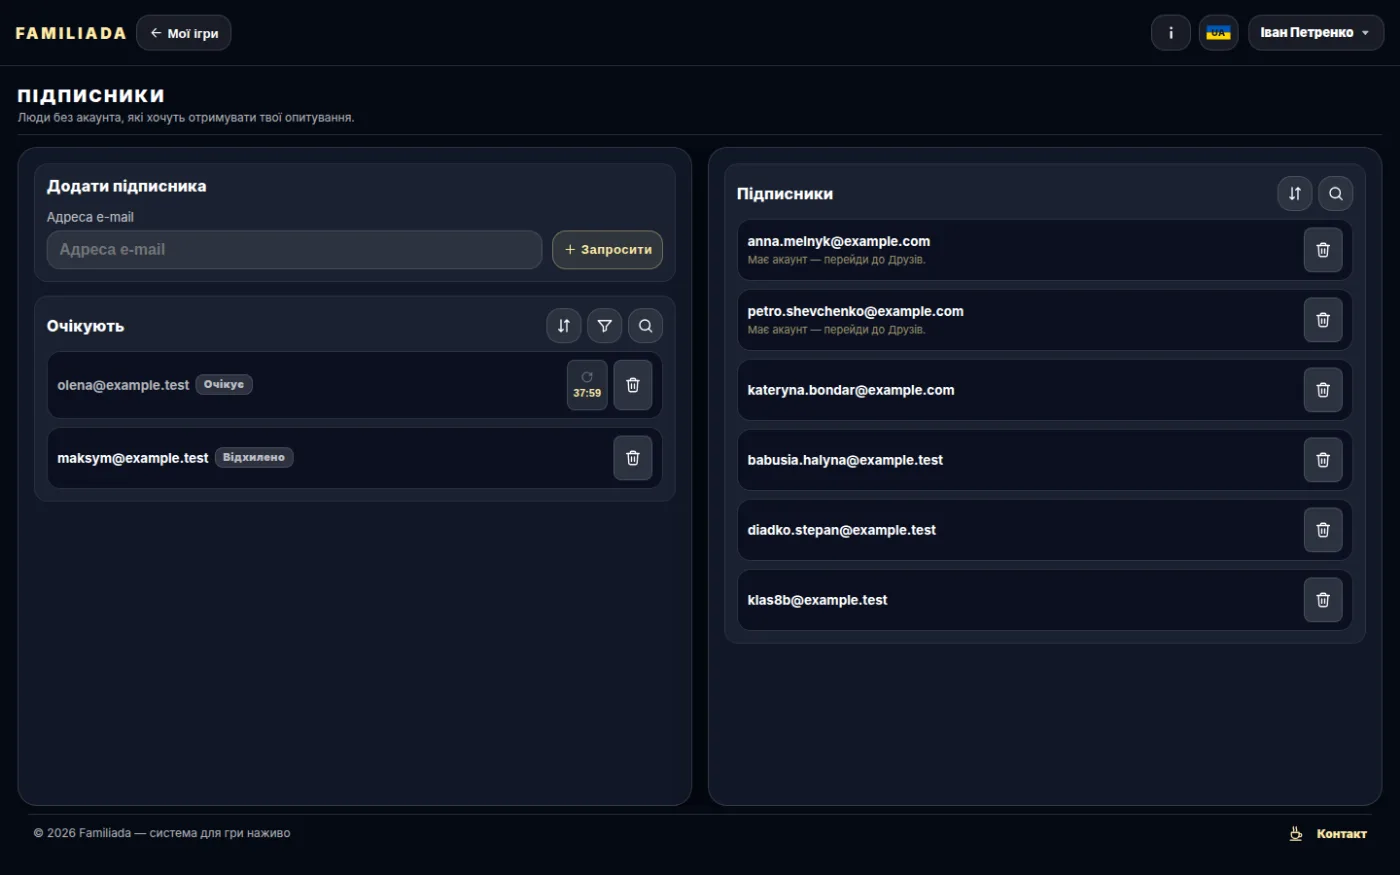This screenshot has width=1400, height=875.
Task: Click the Підписники page heading
Action: [x=91, y=96]
